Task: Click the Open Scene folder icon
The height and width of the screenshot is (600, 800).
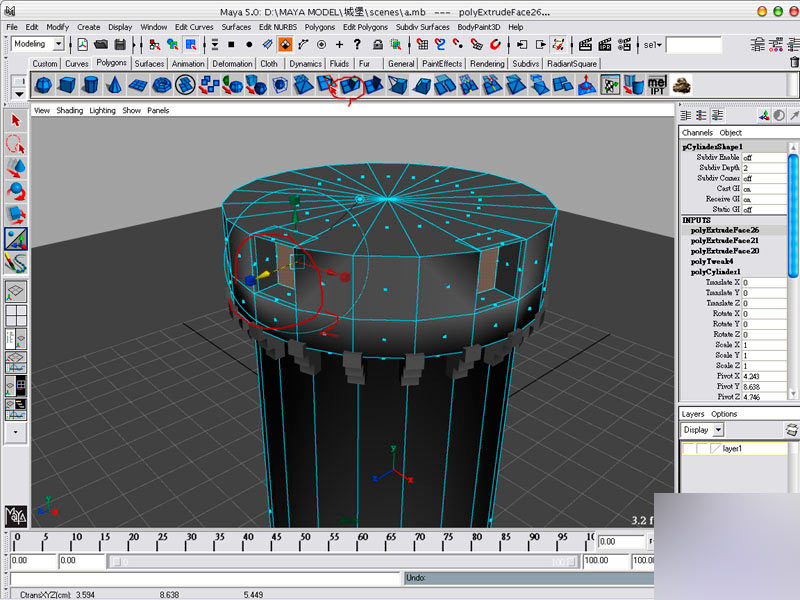Action: [x=101, y=45]
